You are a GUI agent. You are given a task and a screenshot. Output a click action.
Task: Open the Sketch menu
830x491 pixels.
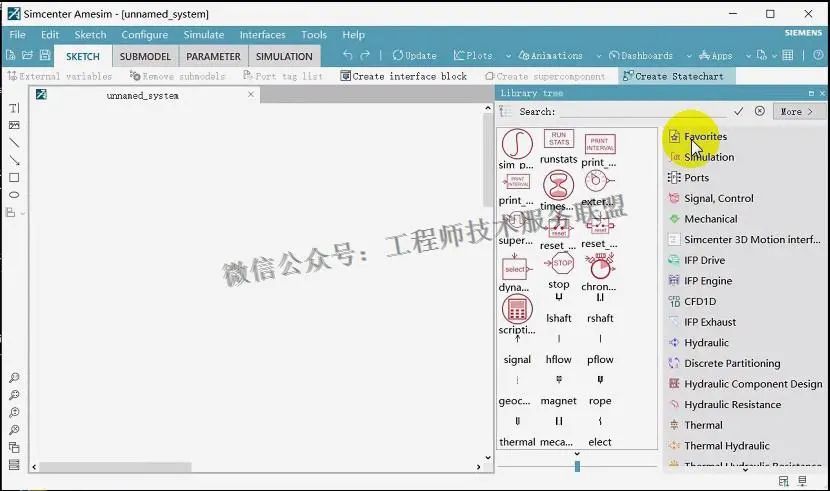[x=90, y=35]
